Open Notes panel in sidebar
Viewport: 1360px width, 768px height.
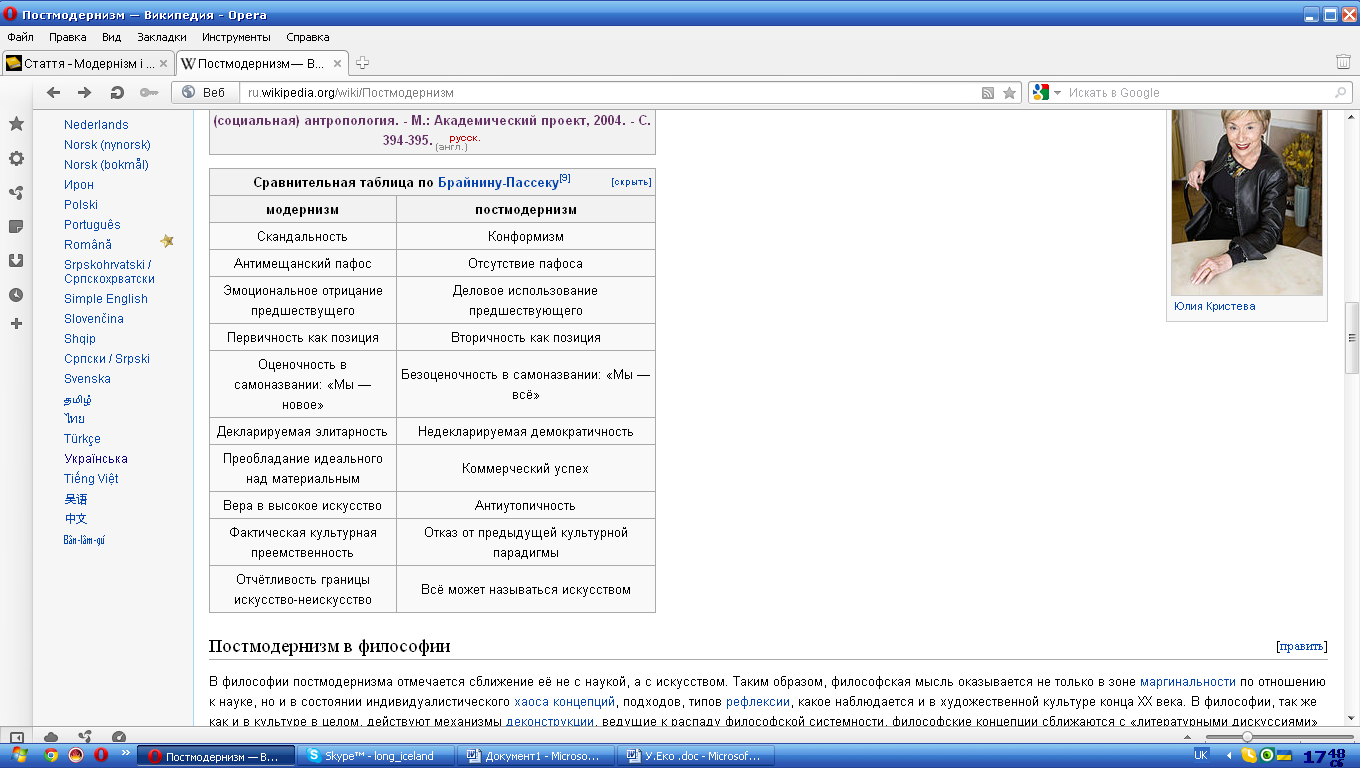click(16, 226)
